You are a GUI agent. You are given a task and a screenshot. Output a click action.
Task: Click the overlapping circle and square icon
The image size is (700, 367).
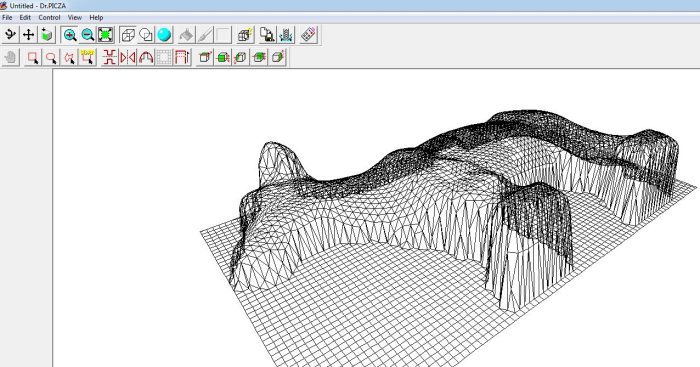click(x=146, y=35)
